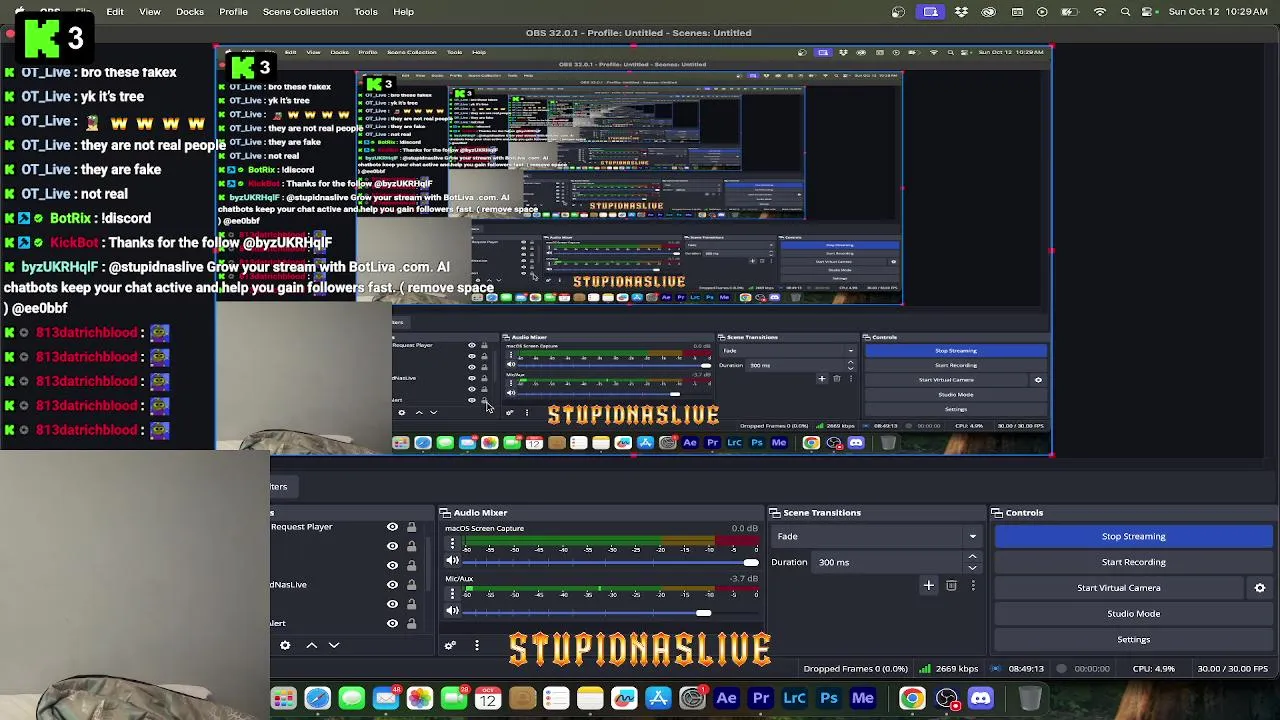Launch Adobe Premiere Pro from the Dock
This screenshot has height=720, width=1280.
click(x=760, y=698)
